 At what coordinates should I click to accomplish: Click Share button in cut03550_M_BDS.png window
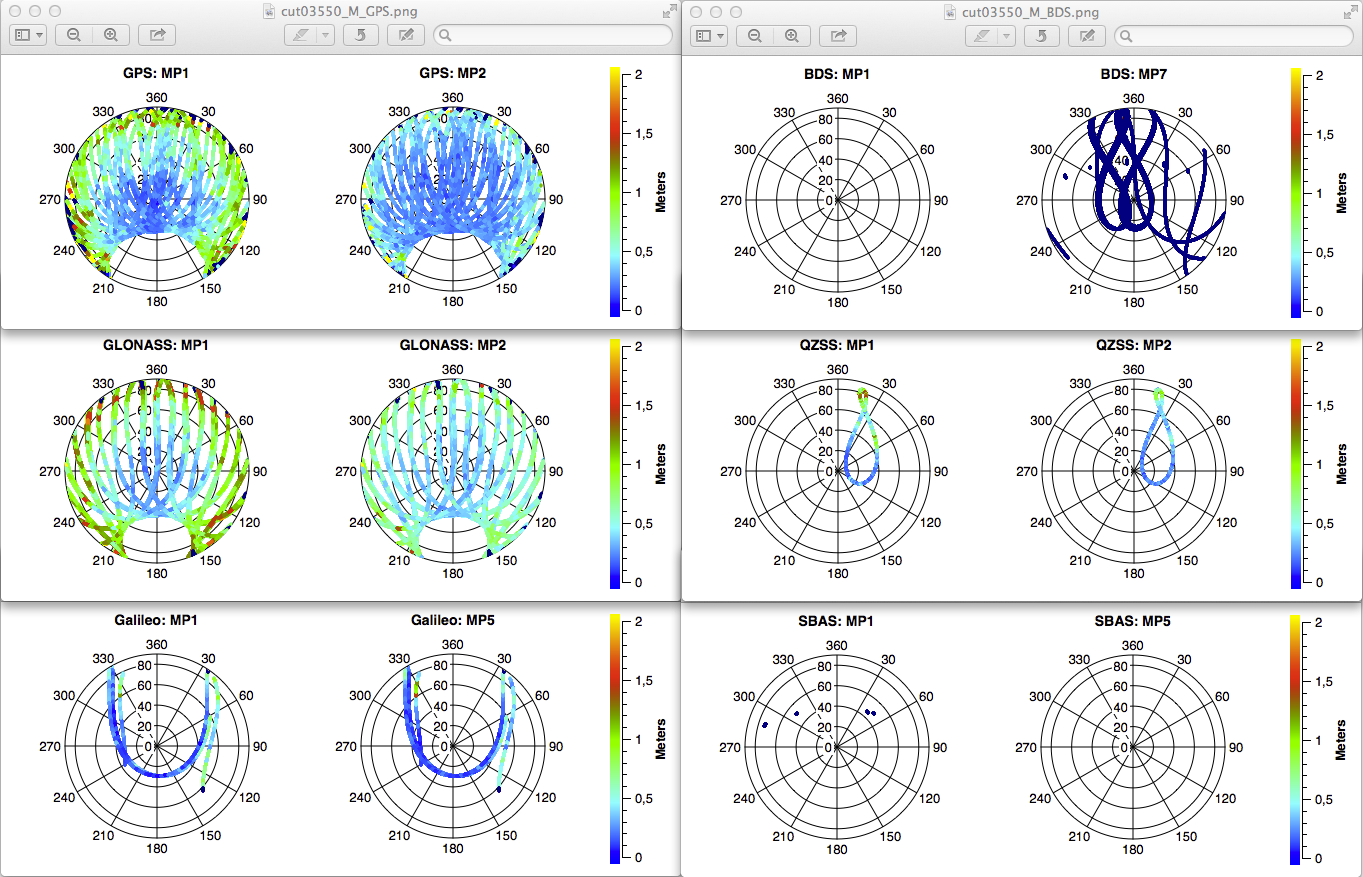pos(838,36)
